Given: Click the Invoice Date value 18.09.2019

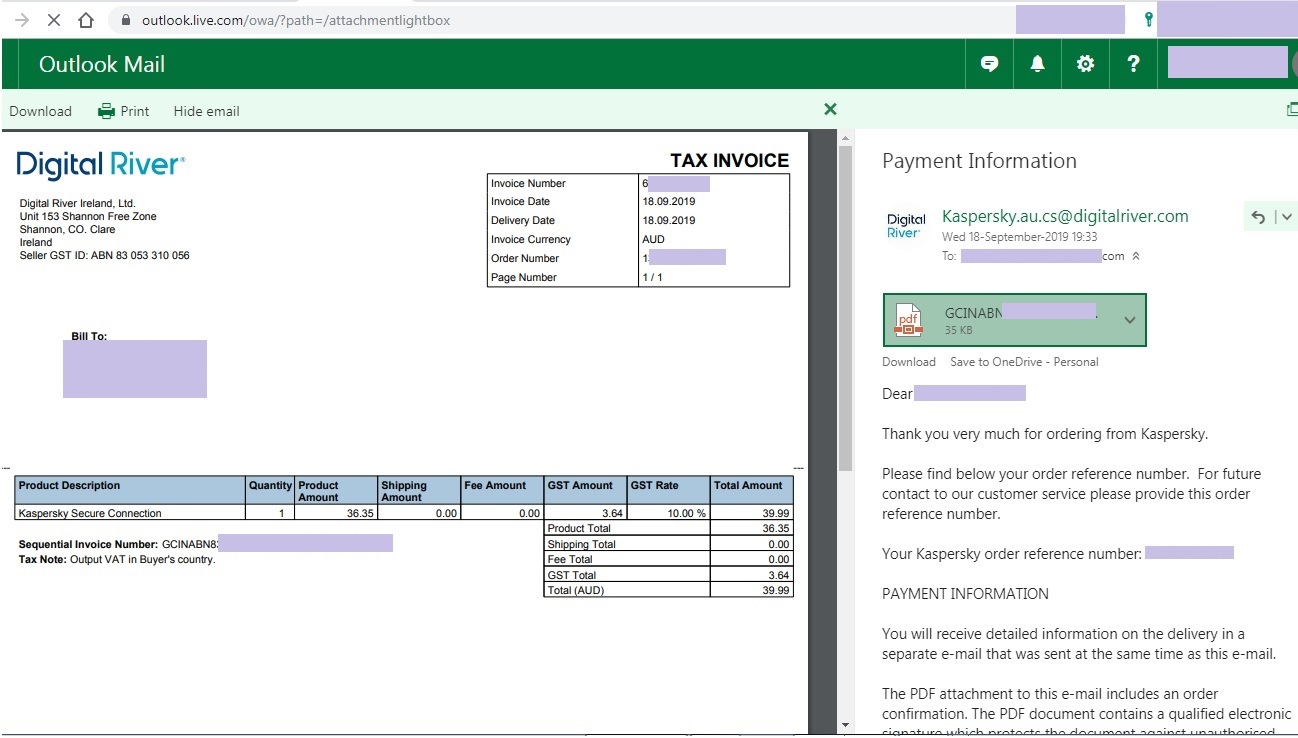Looking at the screenshot, I should 669,202.
